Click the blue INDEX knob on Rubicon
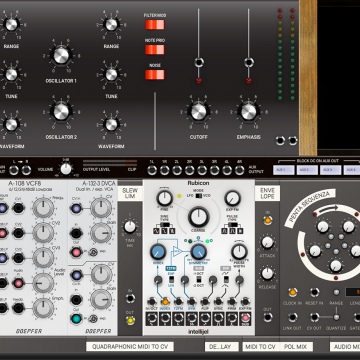Image resolution: width=360 pixels, height=360 pixels. click(x=158, y=252)
